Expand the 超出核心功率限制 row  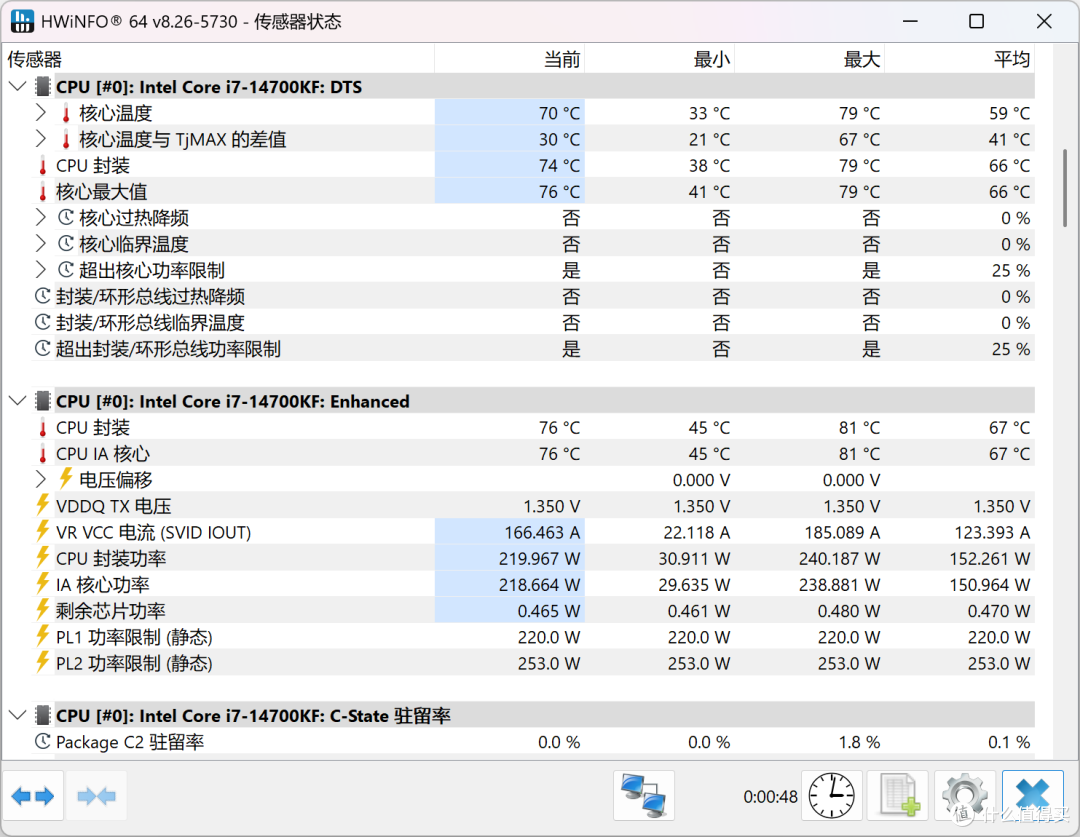(x=41, y=270)
